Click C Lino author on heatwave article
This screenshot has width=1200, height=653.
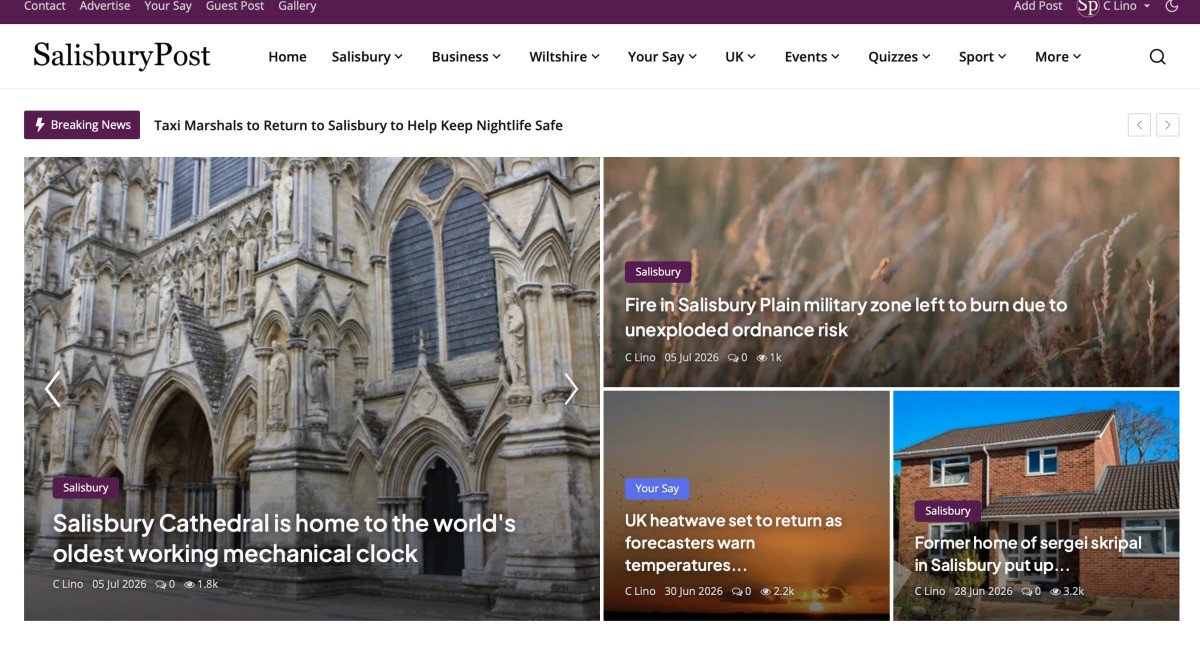click(x=640, y=592)
